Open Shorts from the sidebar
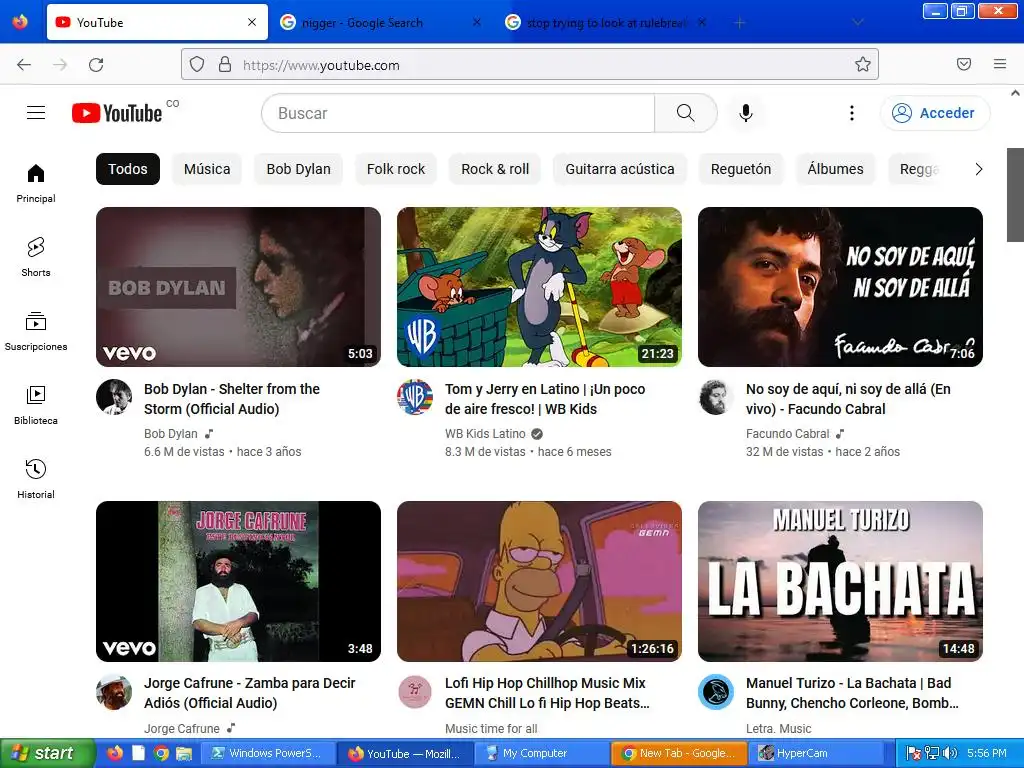1024x768 pixels. 36,257
